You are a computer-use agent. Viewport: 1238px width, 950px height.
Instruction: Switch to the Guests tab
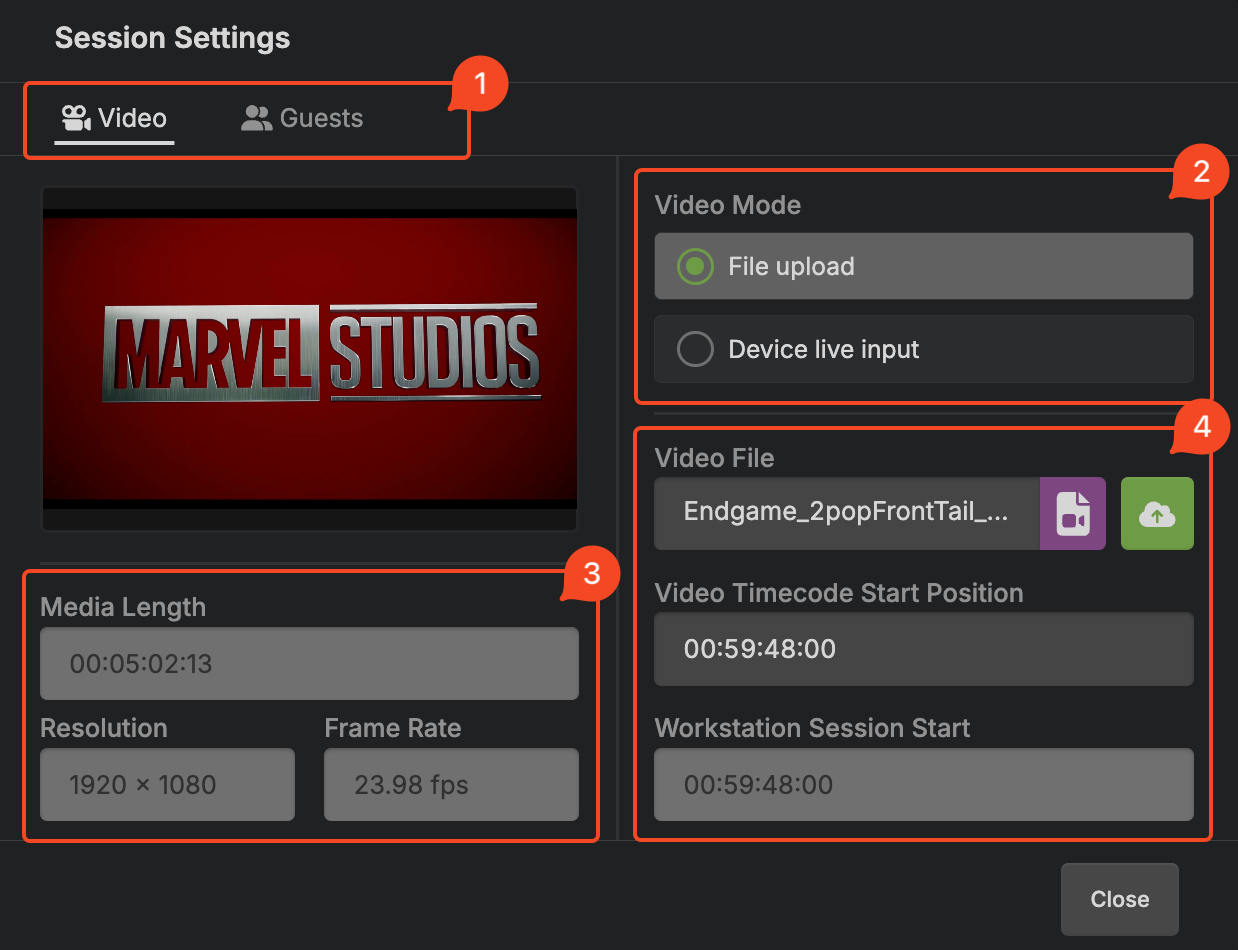pos(301,117)
